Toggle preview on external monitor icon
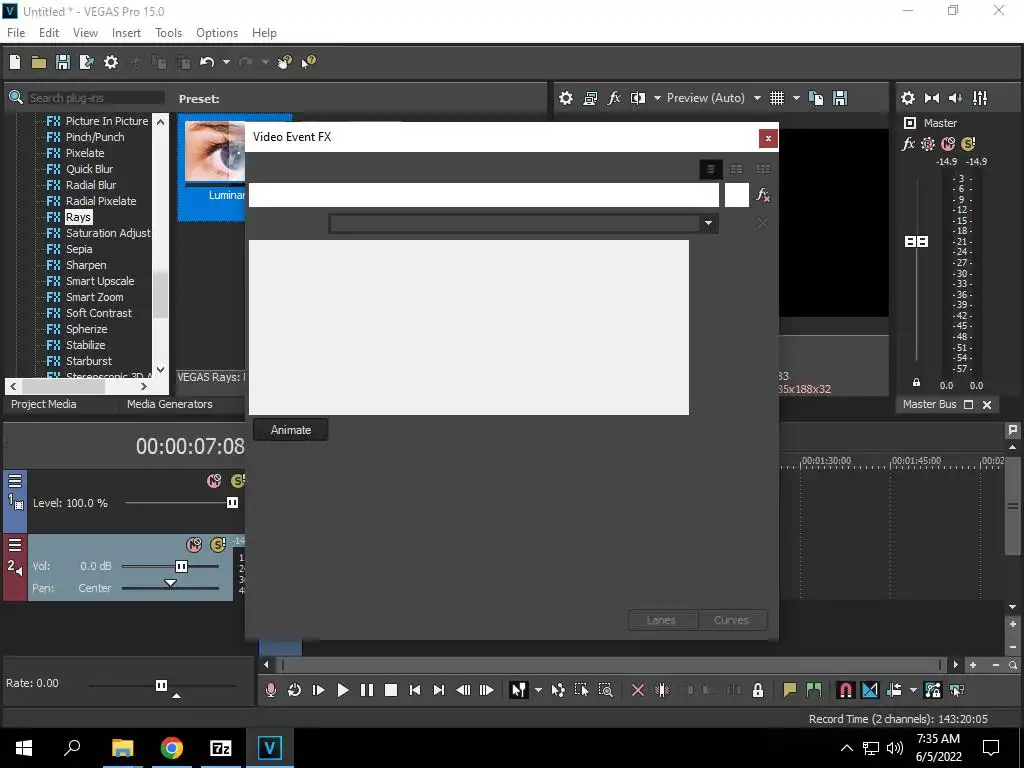Image resolution: width=1024 pixels, height=768 pixels. point(590,98)
